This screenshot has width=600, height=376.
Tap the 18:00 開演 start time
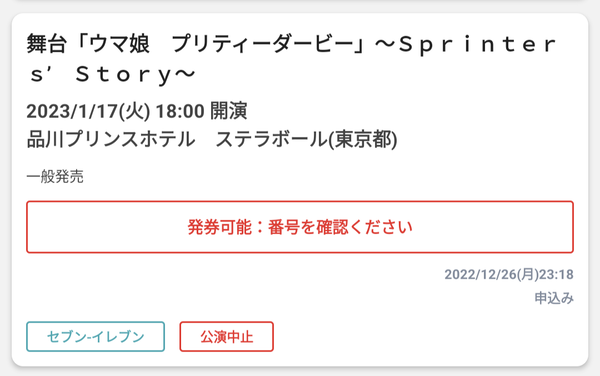[x=201, y=111]
